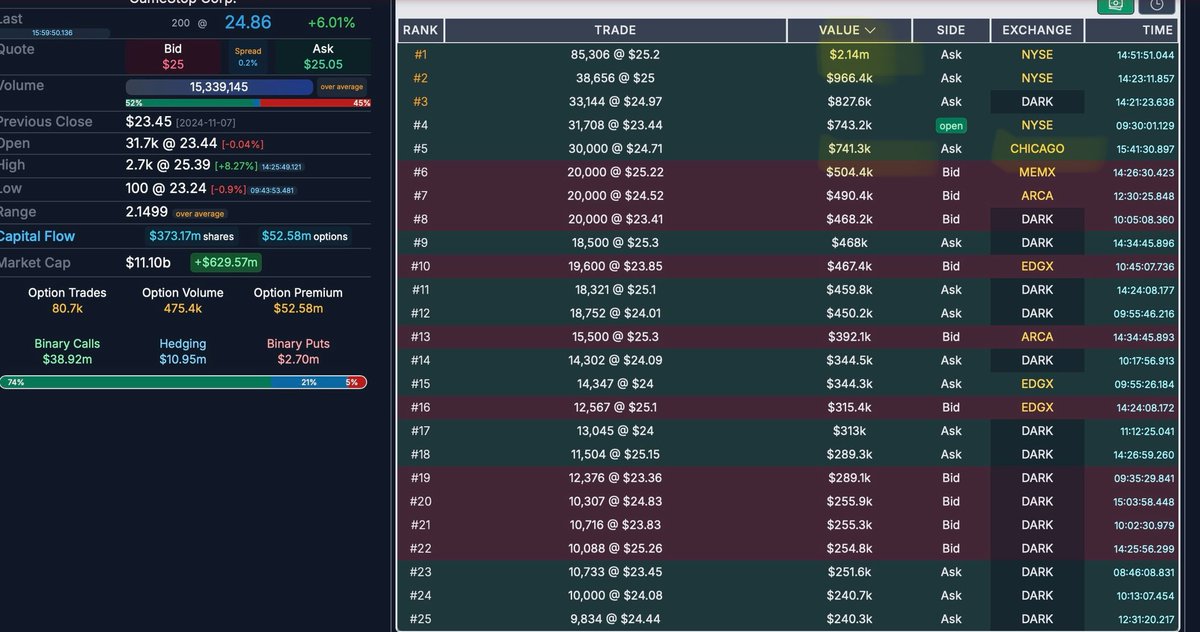Click the $504.4k value cell

[849, 172]
